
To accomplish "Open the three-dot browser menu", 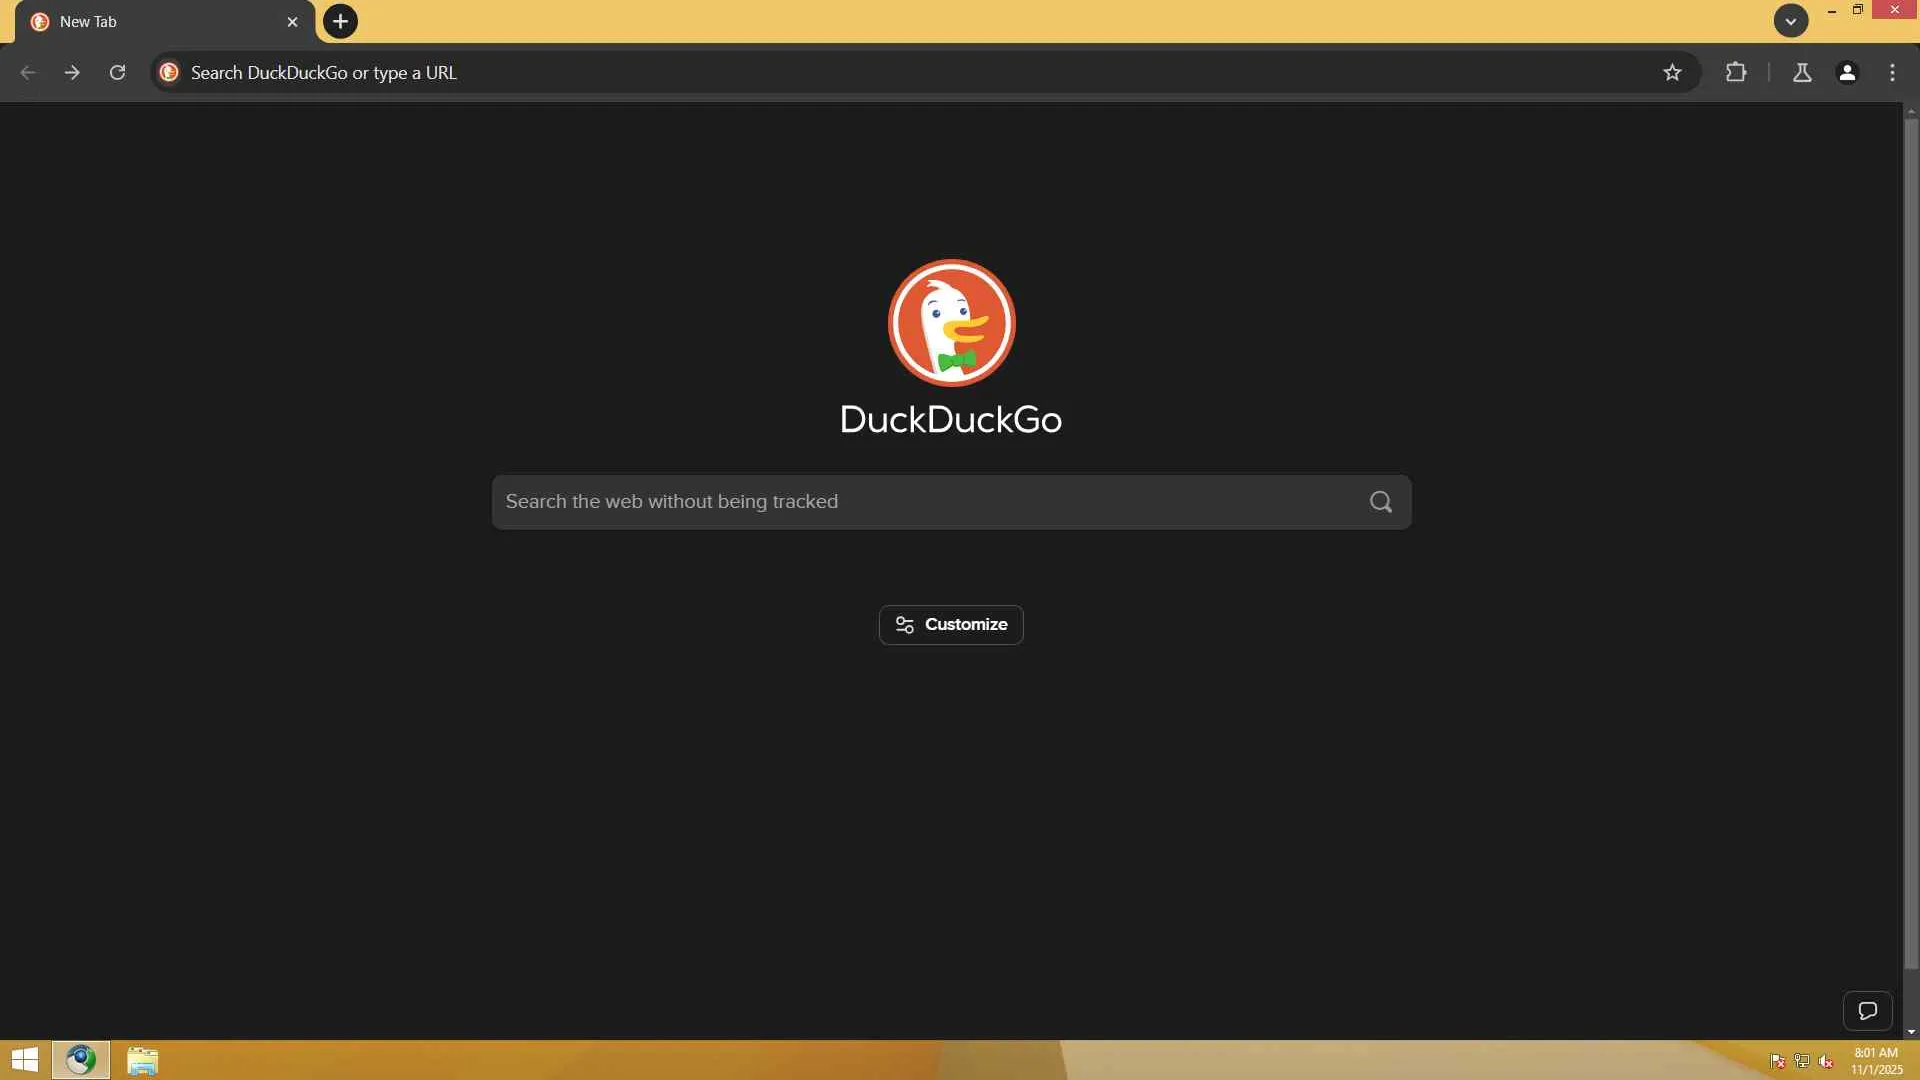I will coord(1892,72).
